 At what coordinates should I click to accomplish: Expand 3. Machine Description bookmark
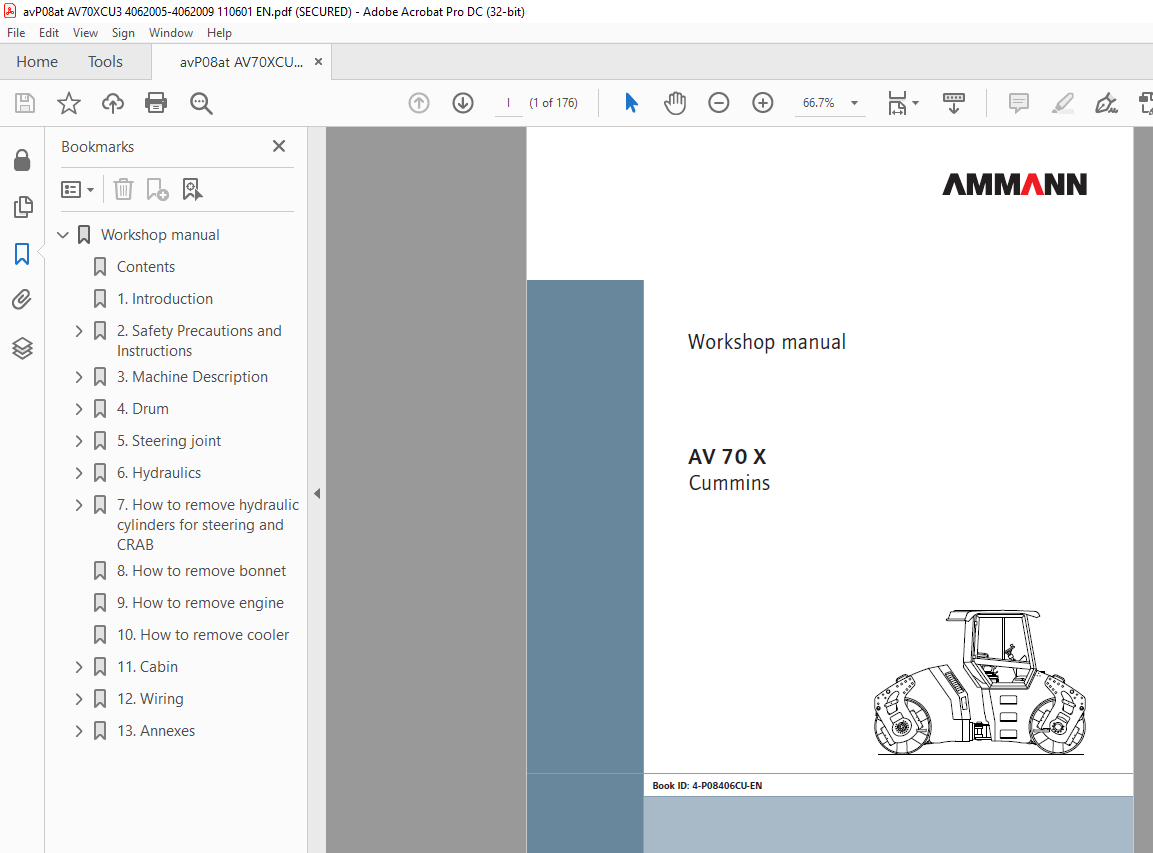point(79,377)
